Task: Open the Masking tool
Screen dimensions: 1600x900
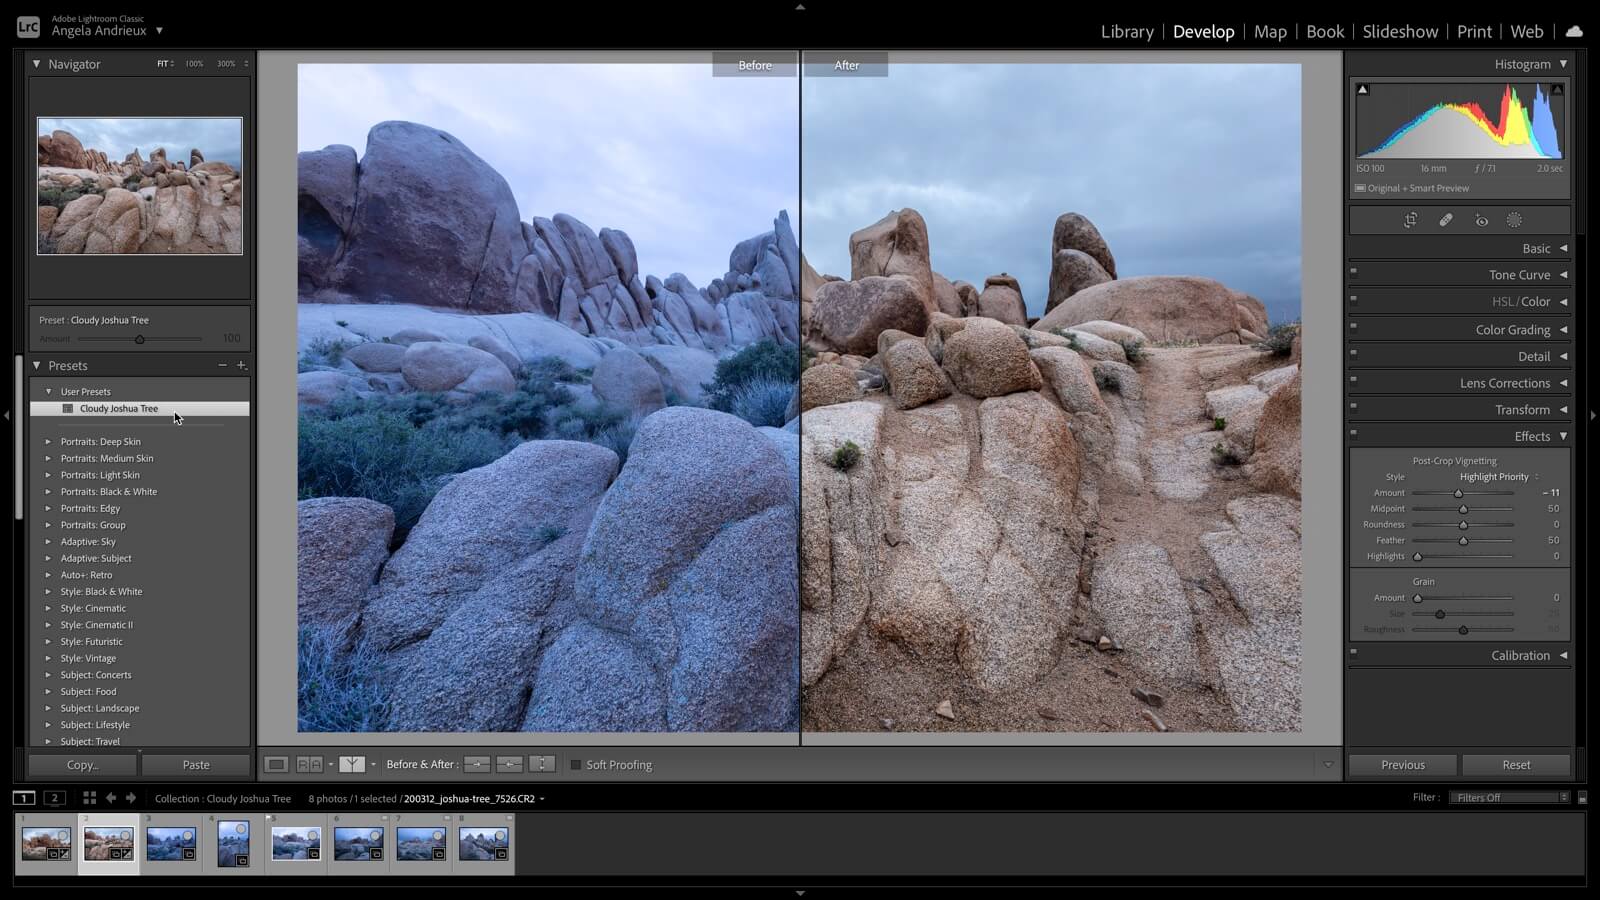Action: (1514, 220)
